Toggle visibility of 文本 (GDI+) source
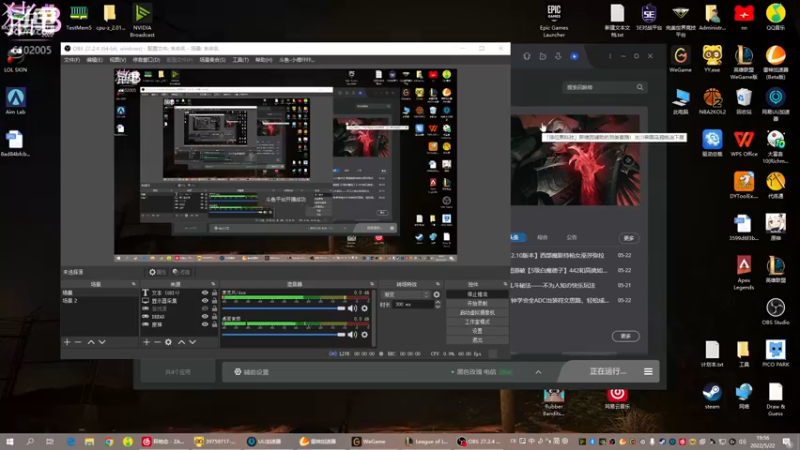Viewport: 800px width, 450px height. click(x=205, y=293)
